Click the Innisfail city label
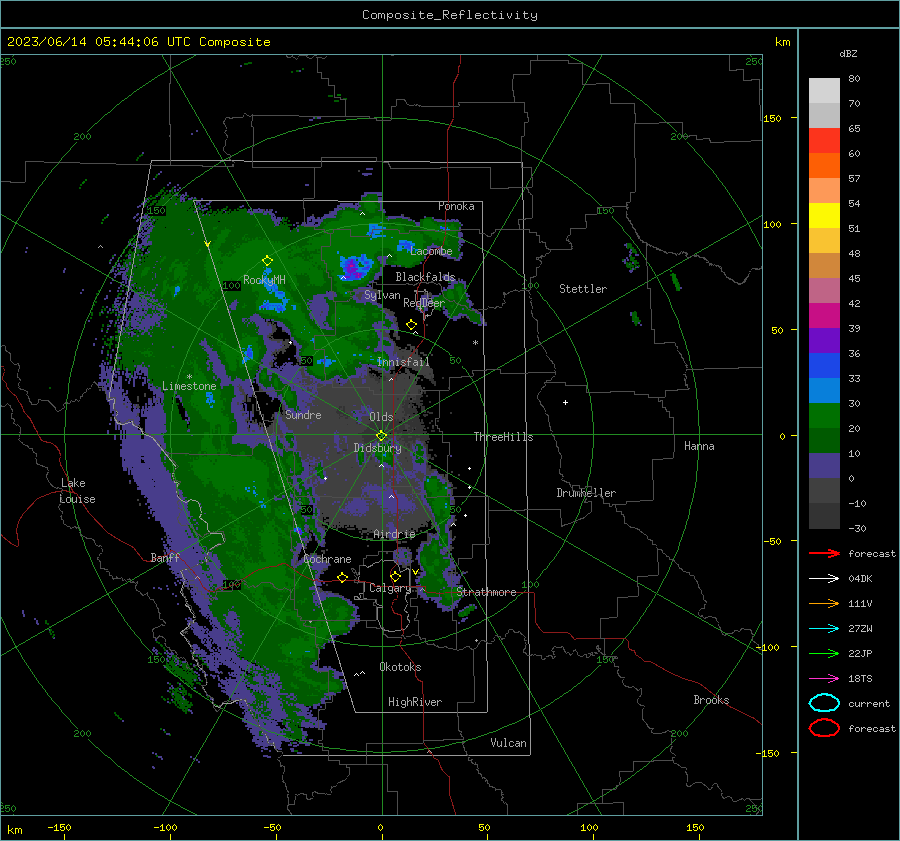The image size is (900, 841). click(x=404, y=362)
